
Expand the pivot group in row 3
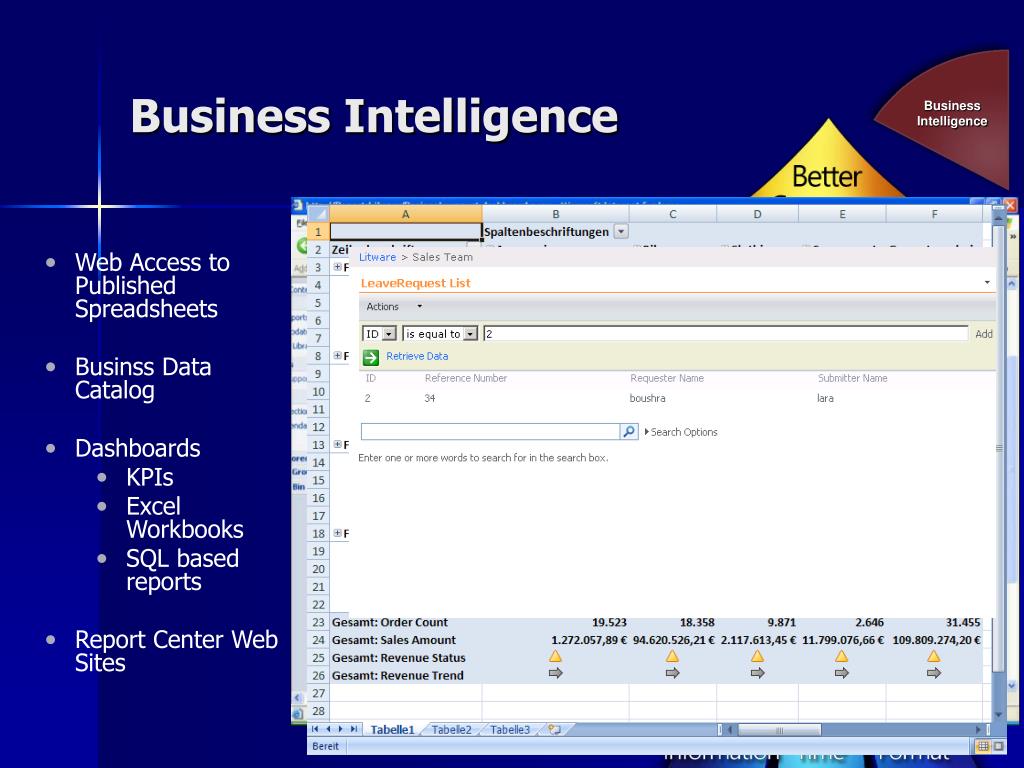tap(338, 266)
